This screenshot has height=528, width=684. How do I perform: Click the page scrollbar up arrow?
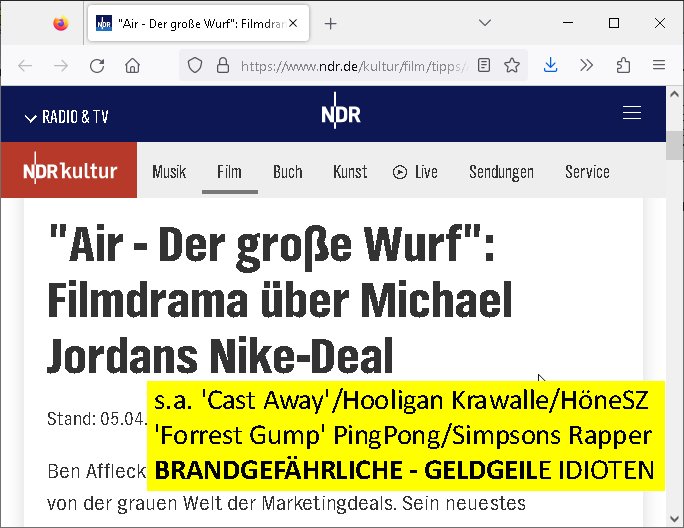point(674,94)
